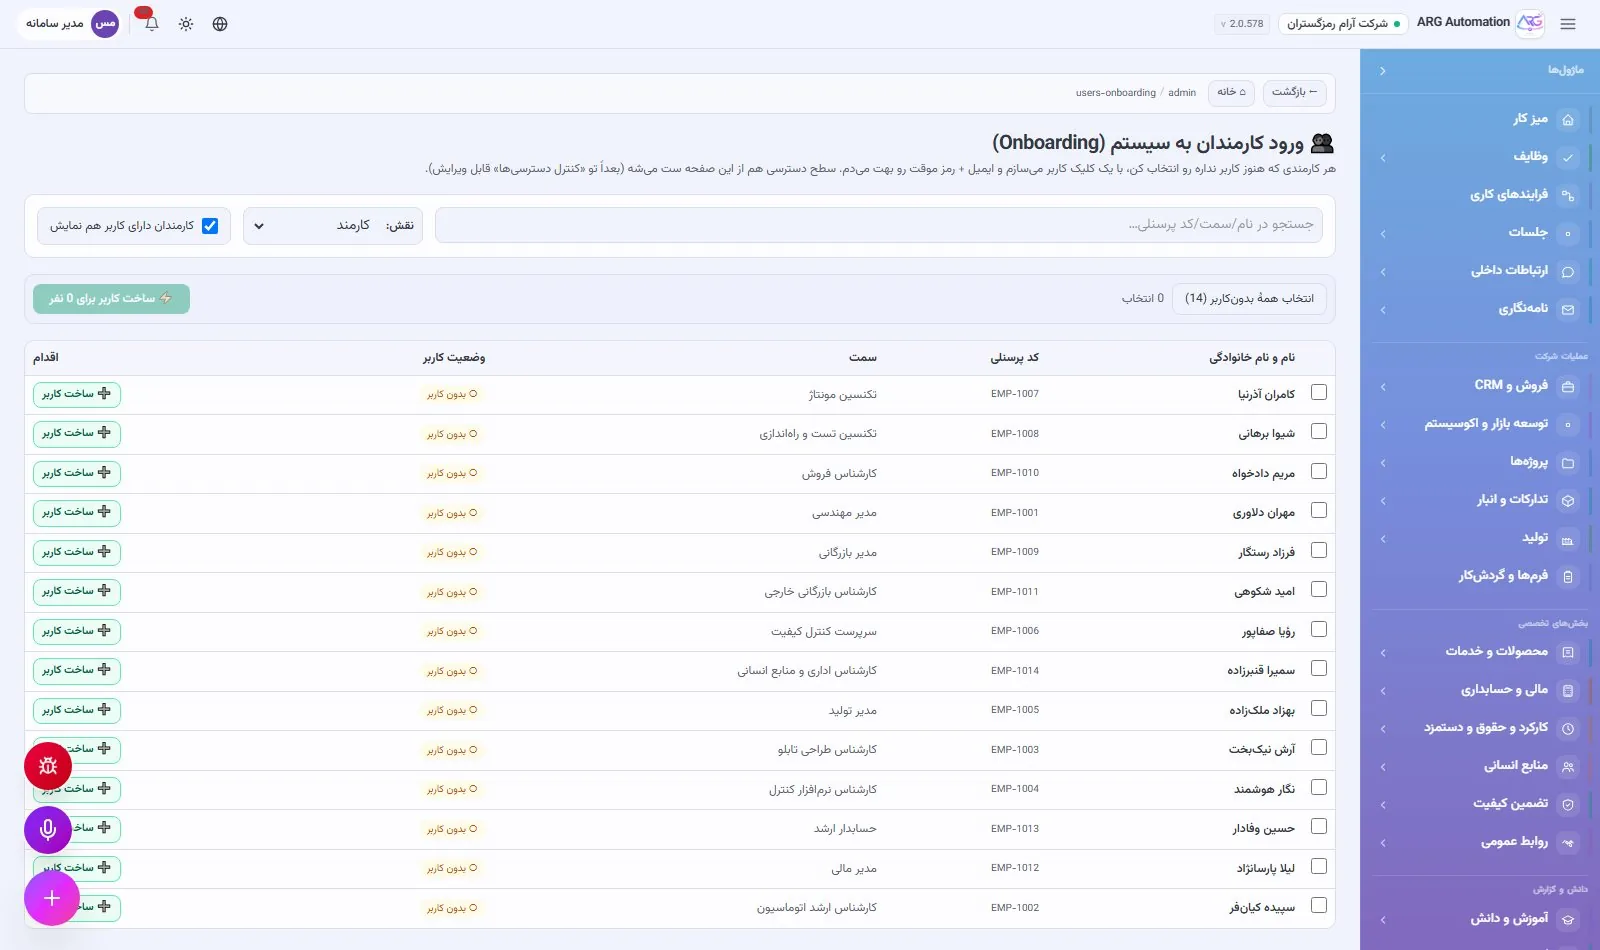Click the تدارکات و انبار box icon
Image resolution: width=1600 pixels, height=950 pixels.
[1568, 501]
